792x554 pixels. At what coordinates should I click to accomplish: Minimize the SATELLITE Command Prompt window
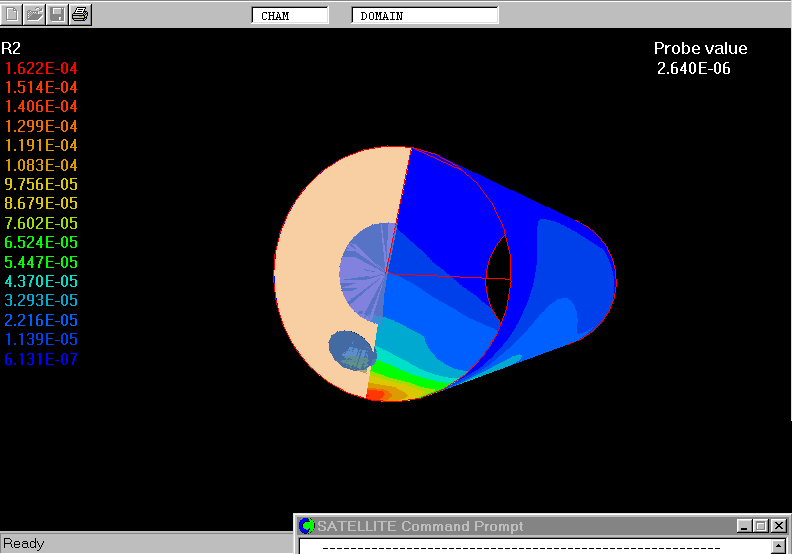744,526
